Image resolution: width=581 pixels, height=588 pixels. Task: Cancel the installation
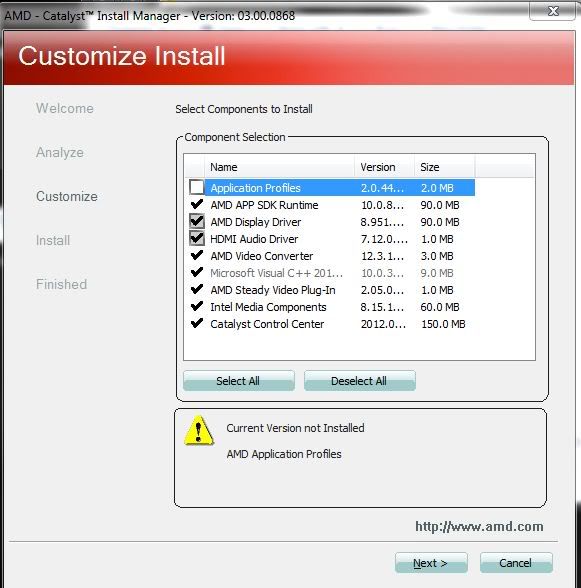516,562
